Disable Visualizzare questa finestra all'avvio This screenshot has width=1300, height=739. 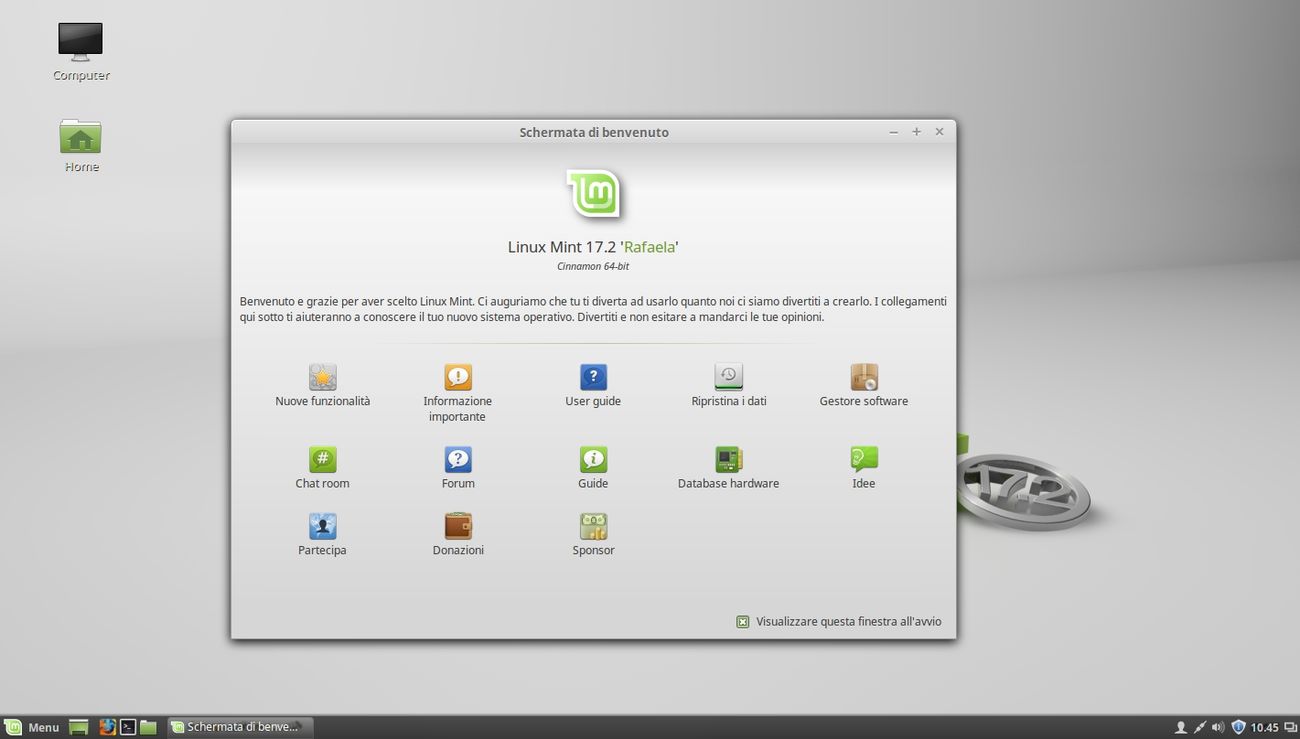click(x=742, y=621)
